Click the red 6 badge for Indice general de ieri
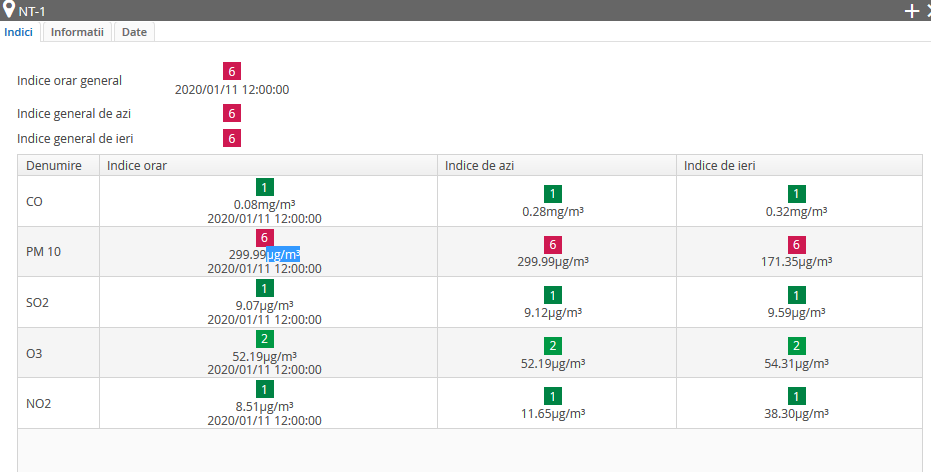The height and width of the screenshot is (472, 931). tap(232, 138)
